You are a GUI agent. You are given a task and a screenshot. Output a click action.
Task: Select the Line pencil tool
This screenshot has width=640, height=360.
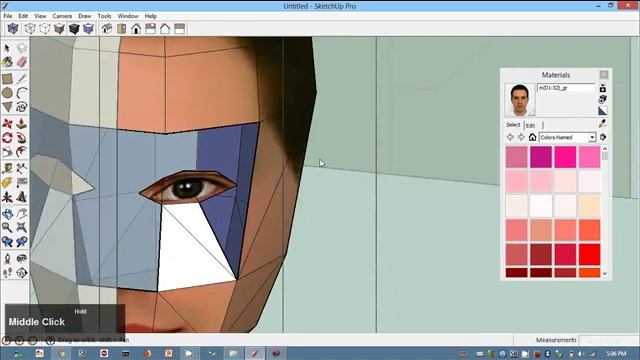(22, 78)
